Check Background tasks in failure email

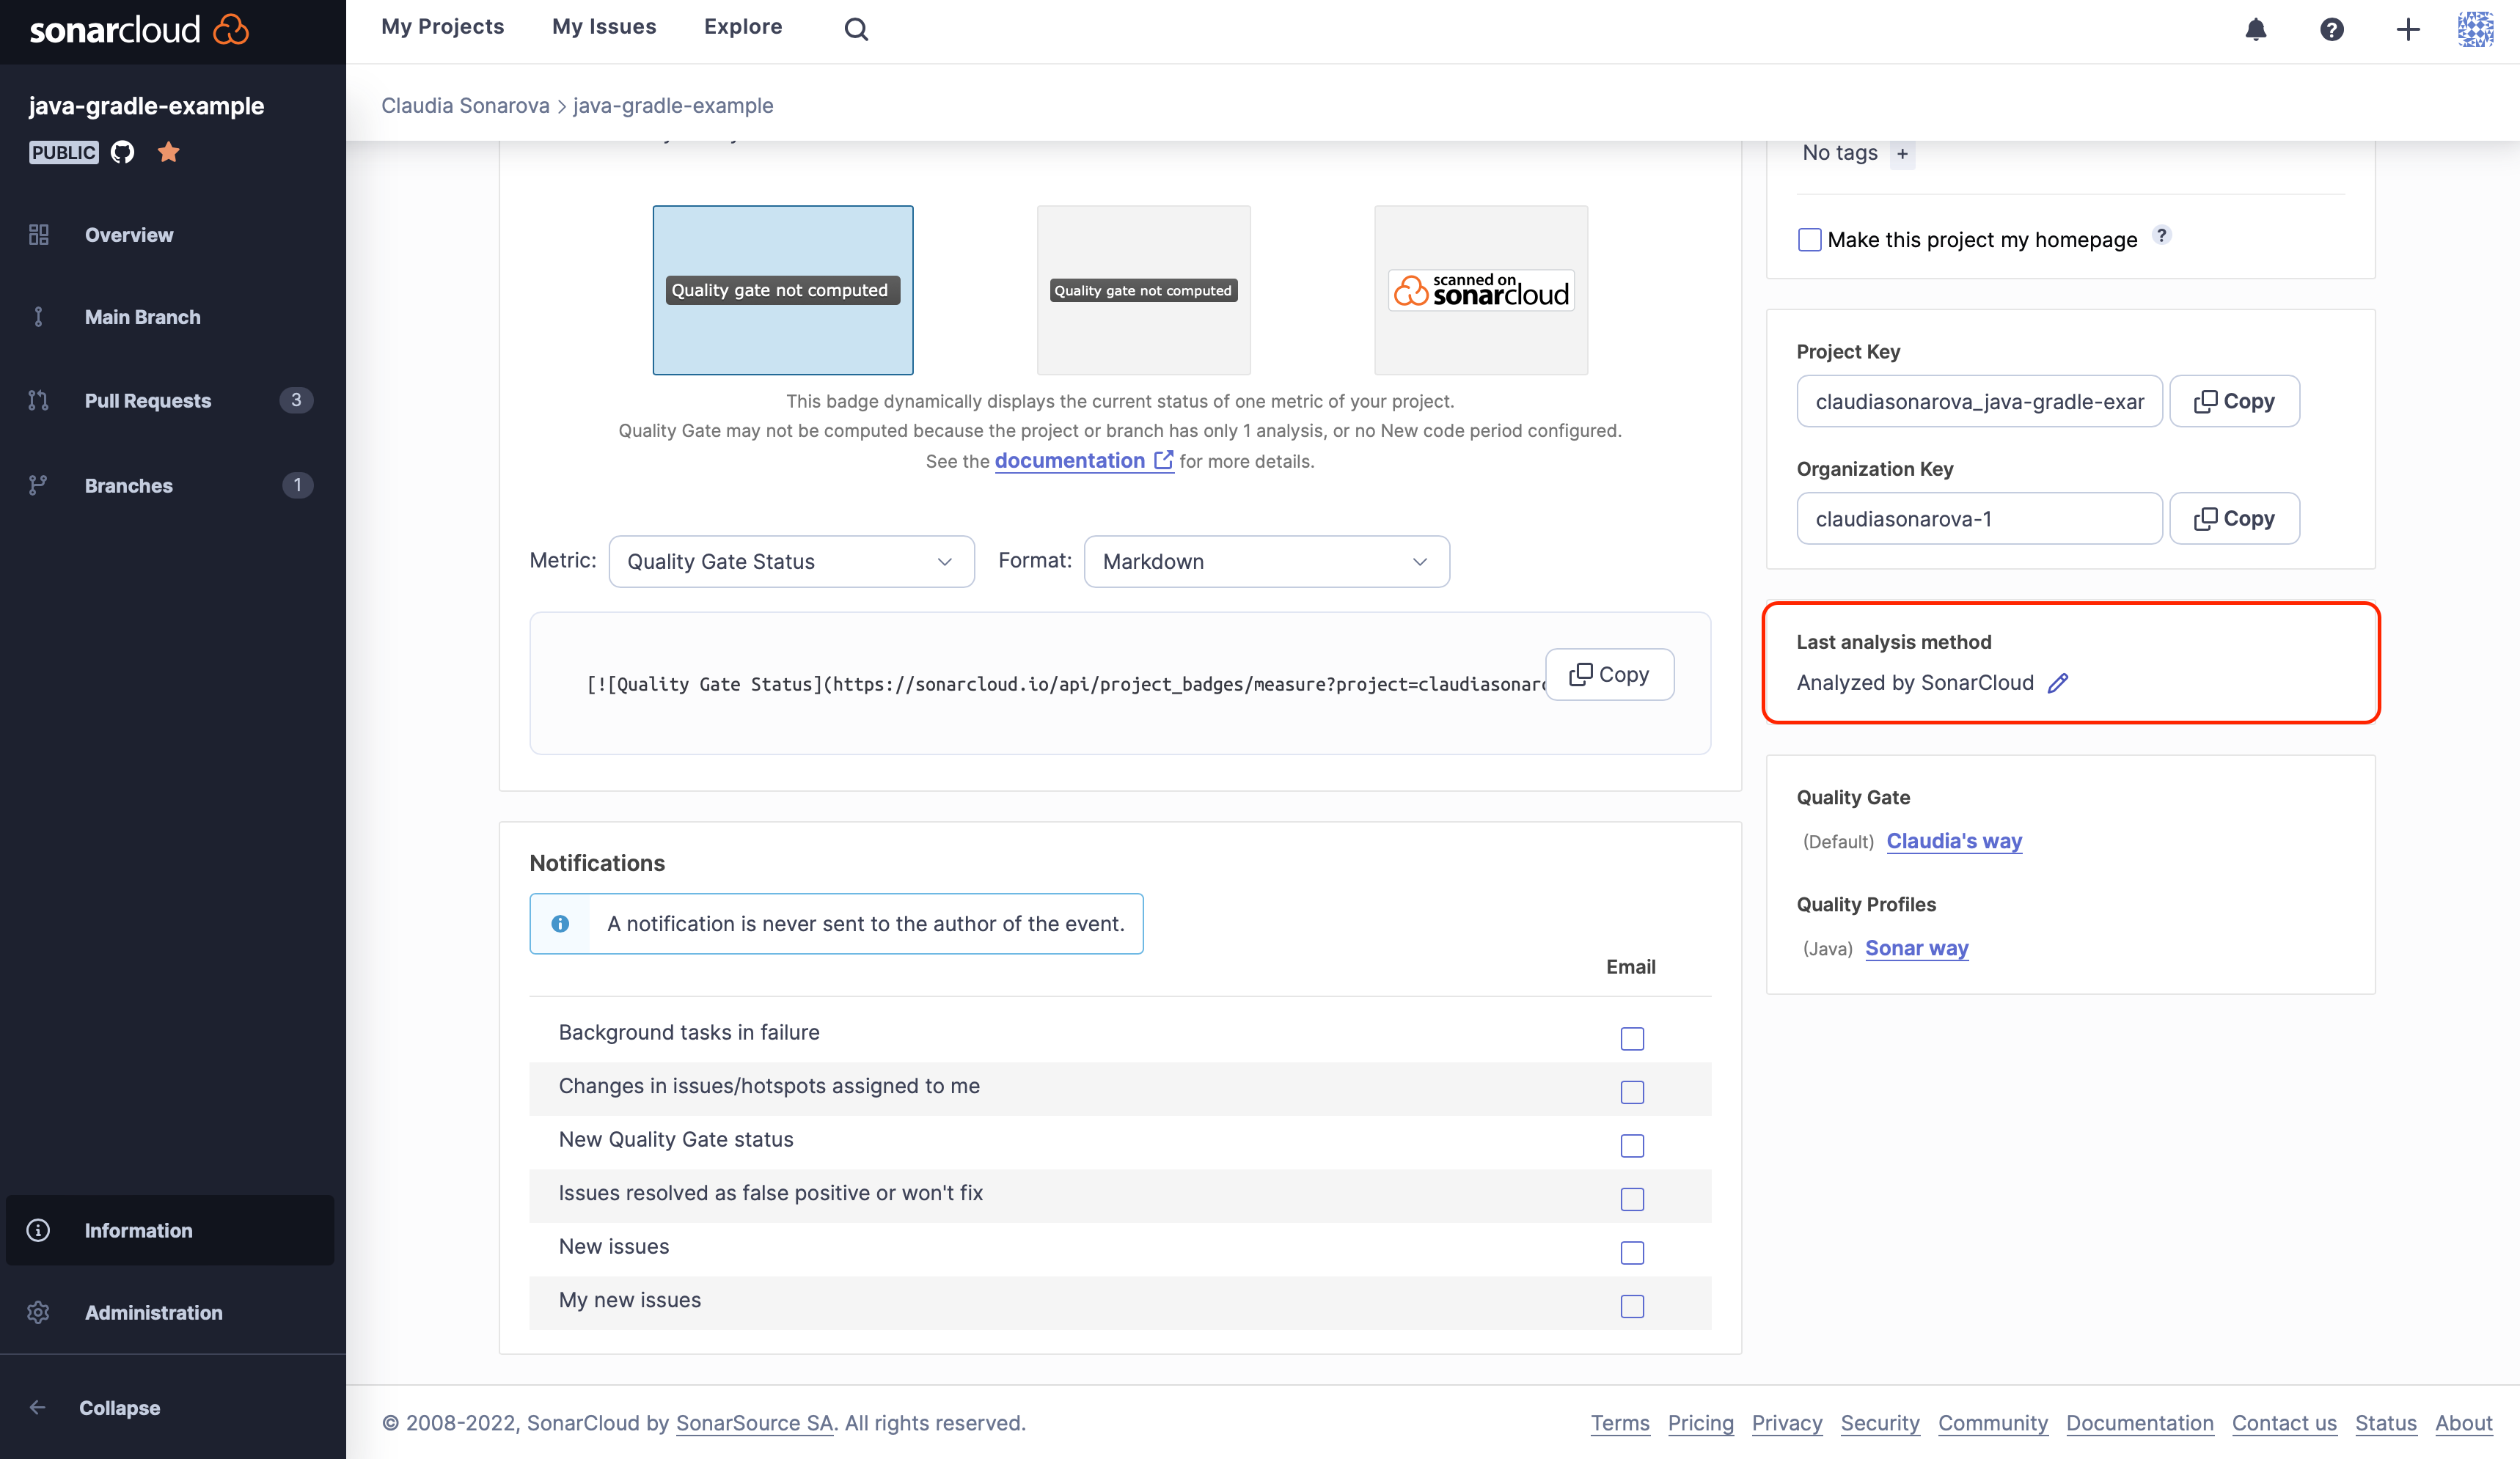(x=1632, y=1039)
